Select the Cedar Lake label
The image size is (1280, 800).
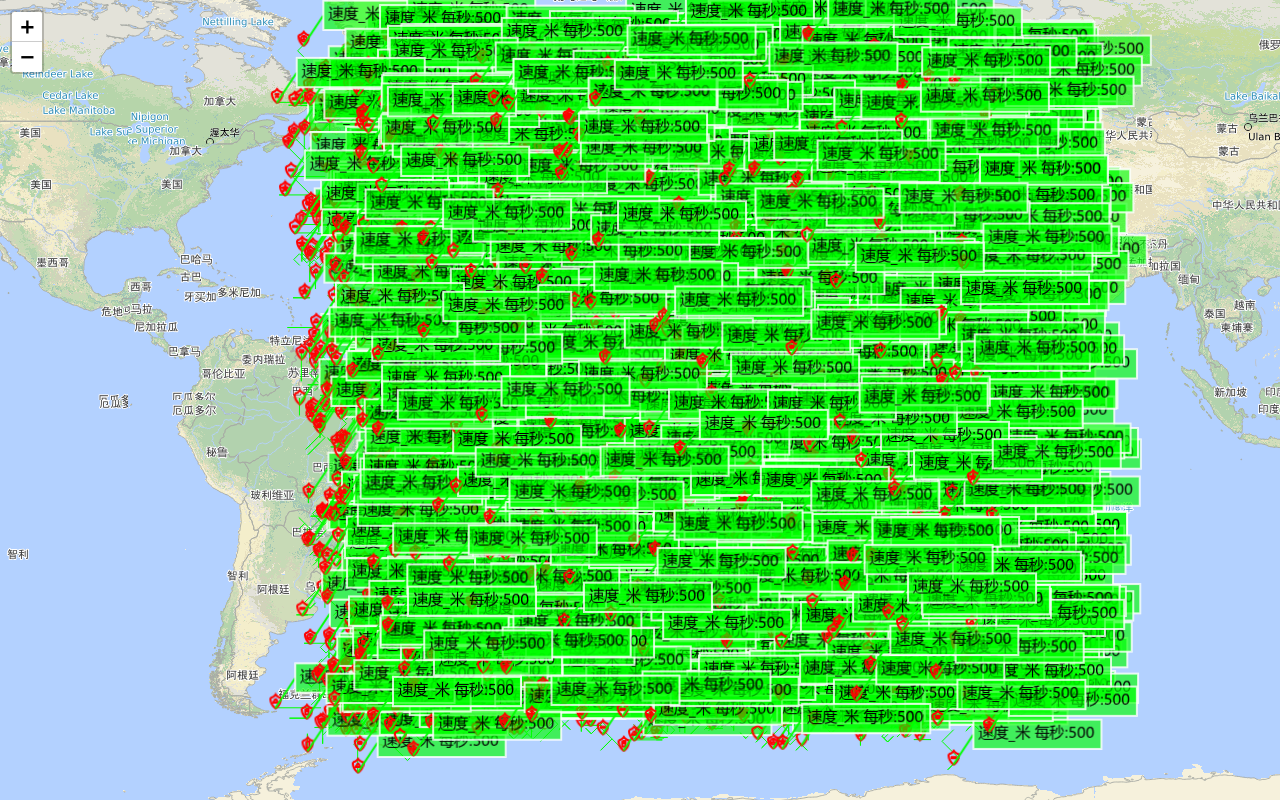tap(71, 96)
